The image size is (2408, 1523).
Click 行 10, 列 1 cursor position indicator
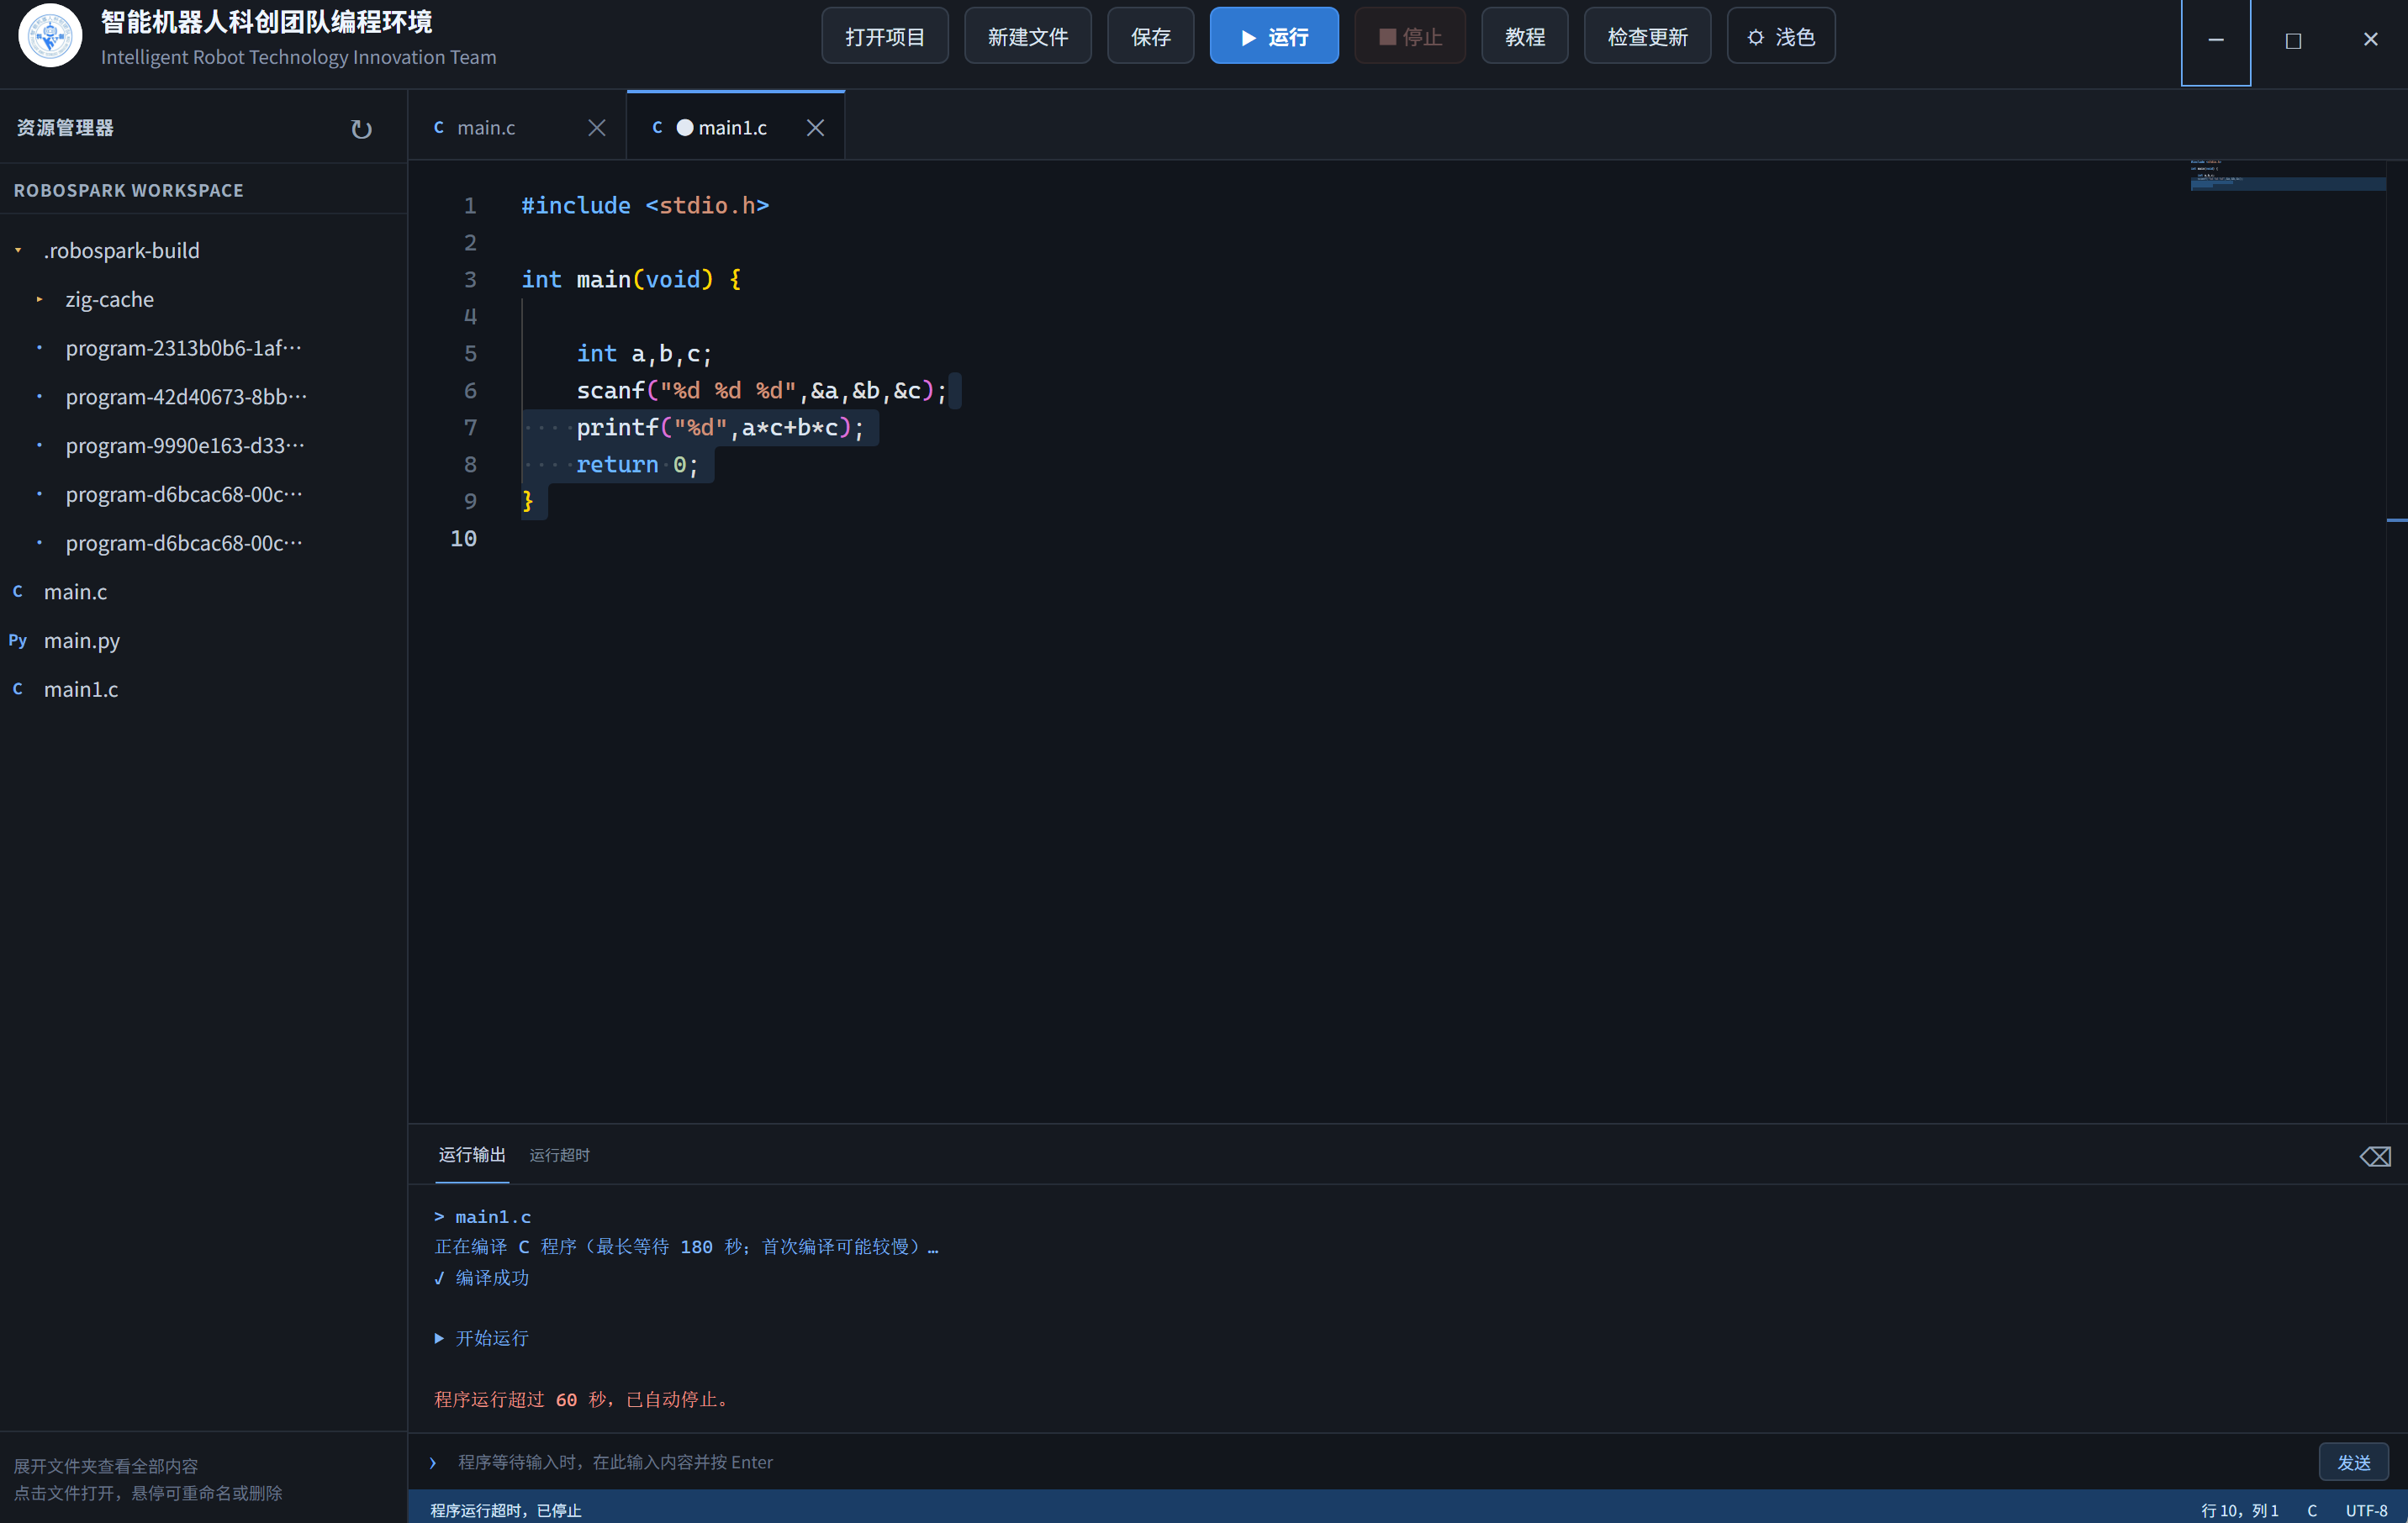tap(2239, 1510)
